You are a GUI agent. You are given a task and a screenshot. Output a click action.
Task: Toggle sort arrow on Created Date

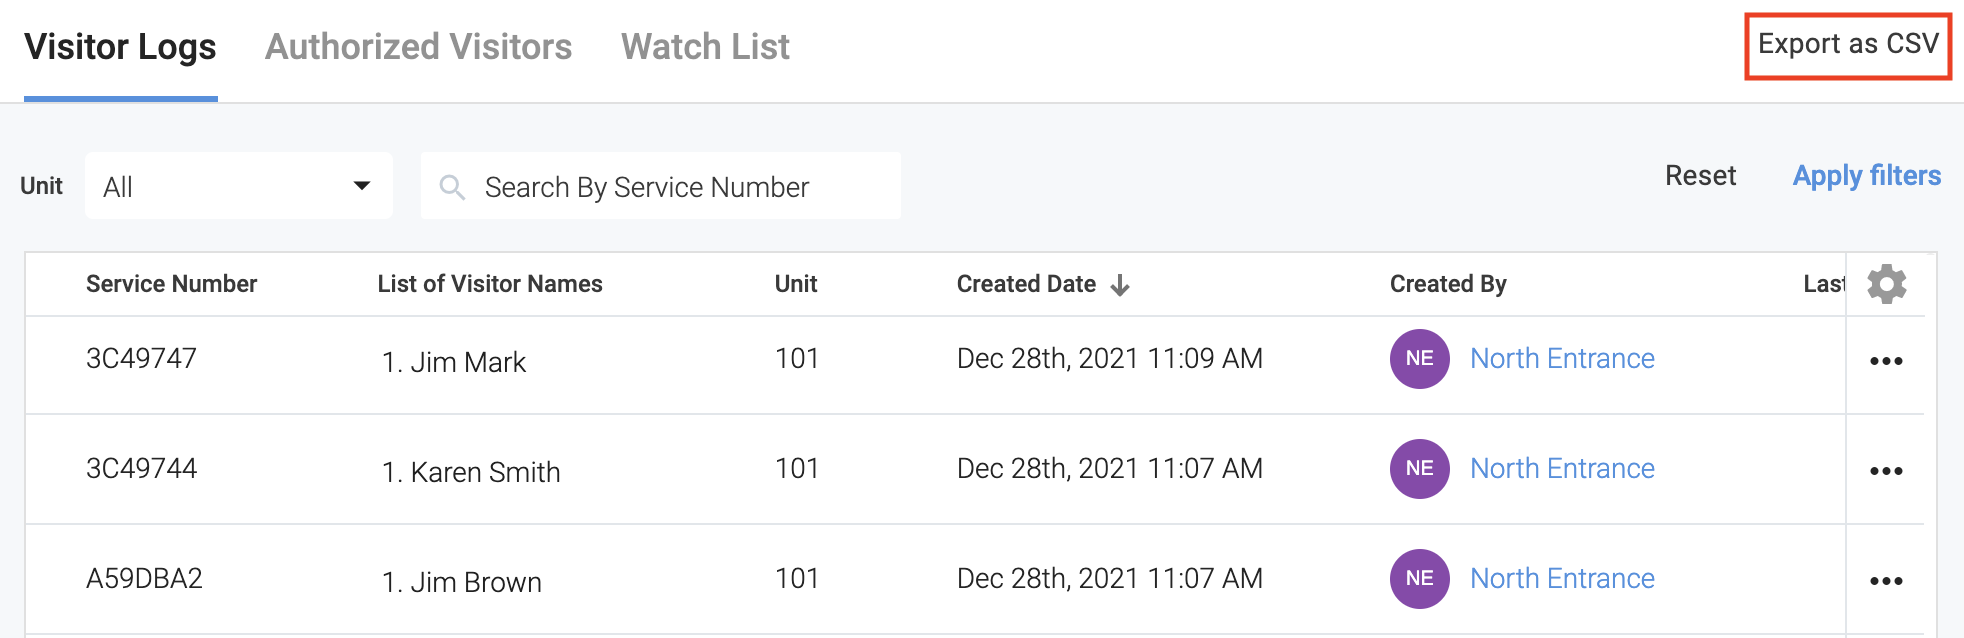[x=1120, y=285]
